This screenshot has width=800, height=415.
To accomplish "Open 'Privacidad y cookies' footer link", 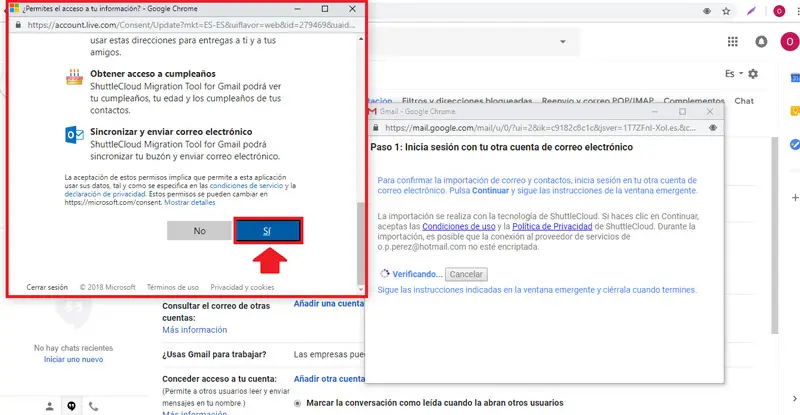I will tap(242, 287).
